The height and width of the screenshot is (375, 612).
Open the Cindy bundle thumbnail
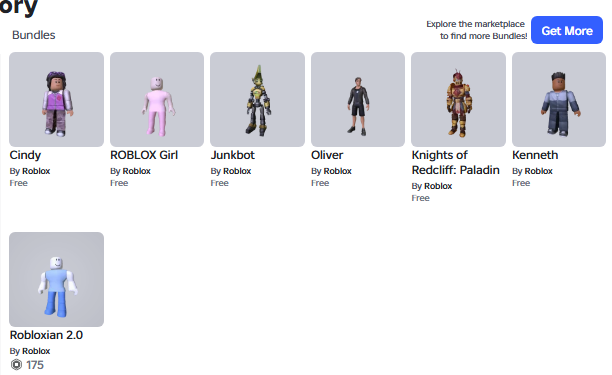(x=57, y=100)
